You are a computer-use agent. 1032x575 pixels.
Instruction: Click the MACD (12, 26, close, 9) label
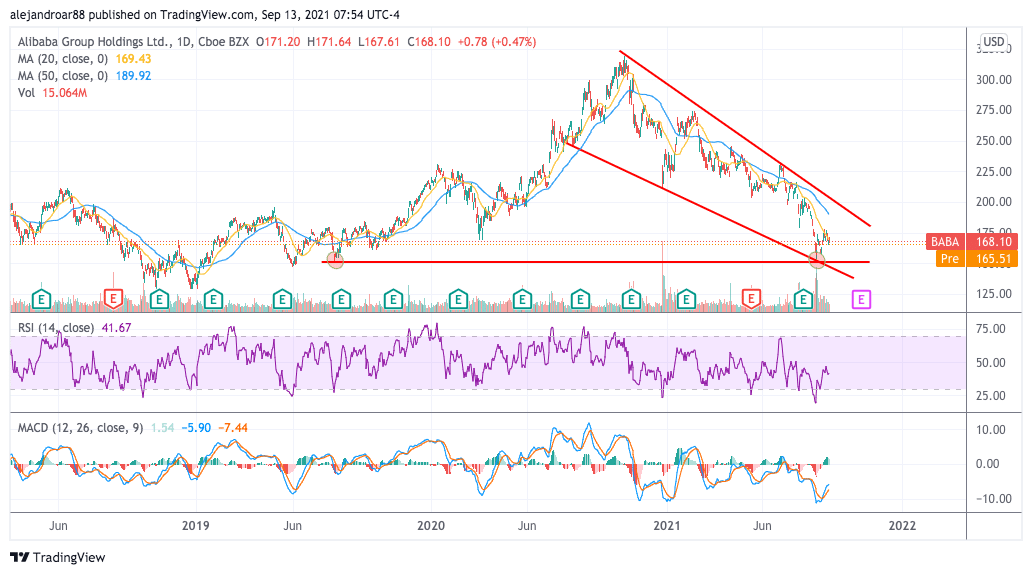(x=80, y=428)
